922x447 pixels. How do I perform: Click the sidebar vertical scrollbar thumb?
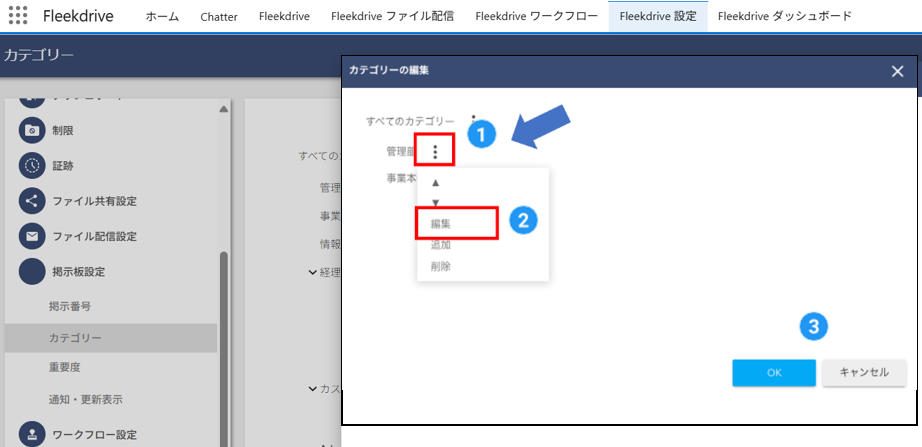(223, 347)
